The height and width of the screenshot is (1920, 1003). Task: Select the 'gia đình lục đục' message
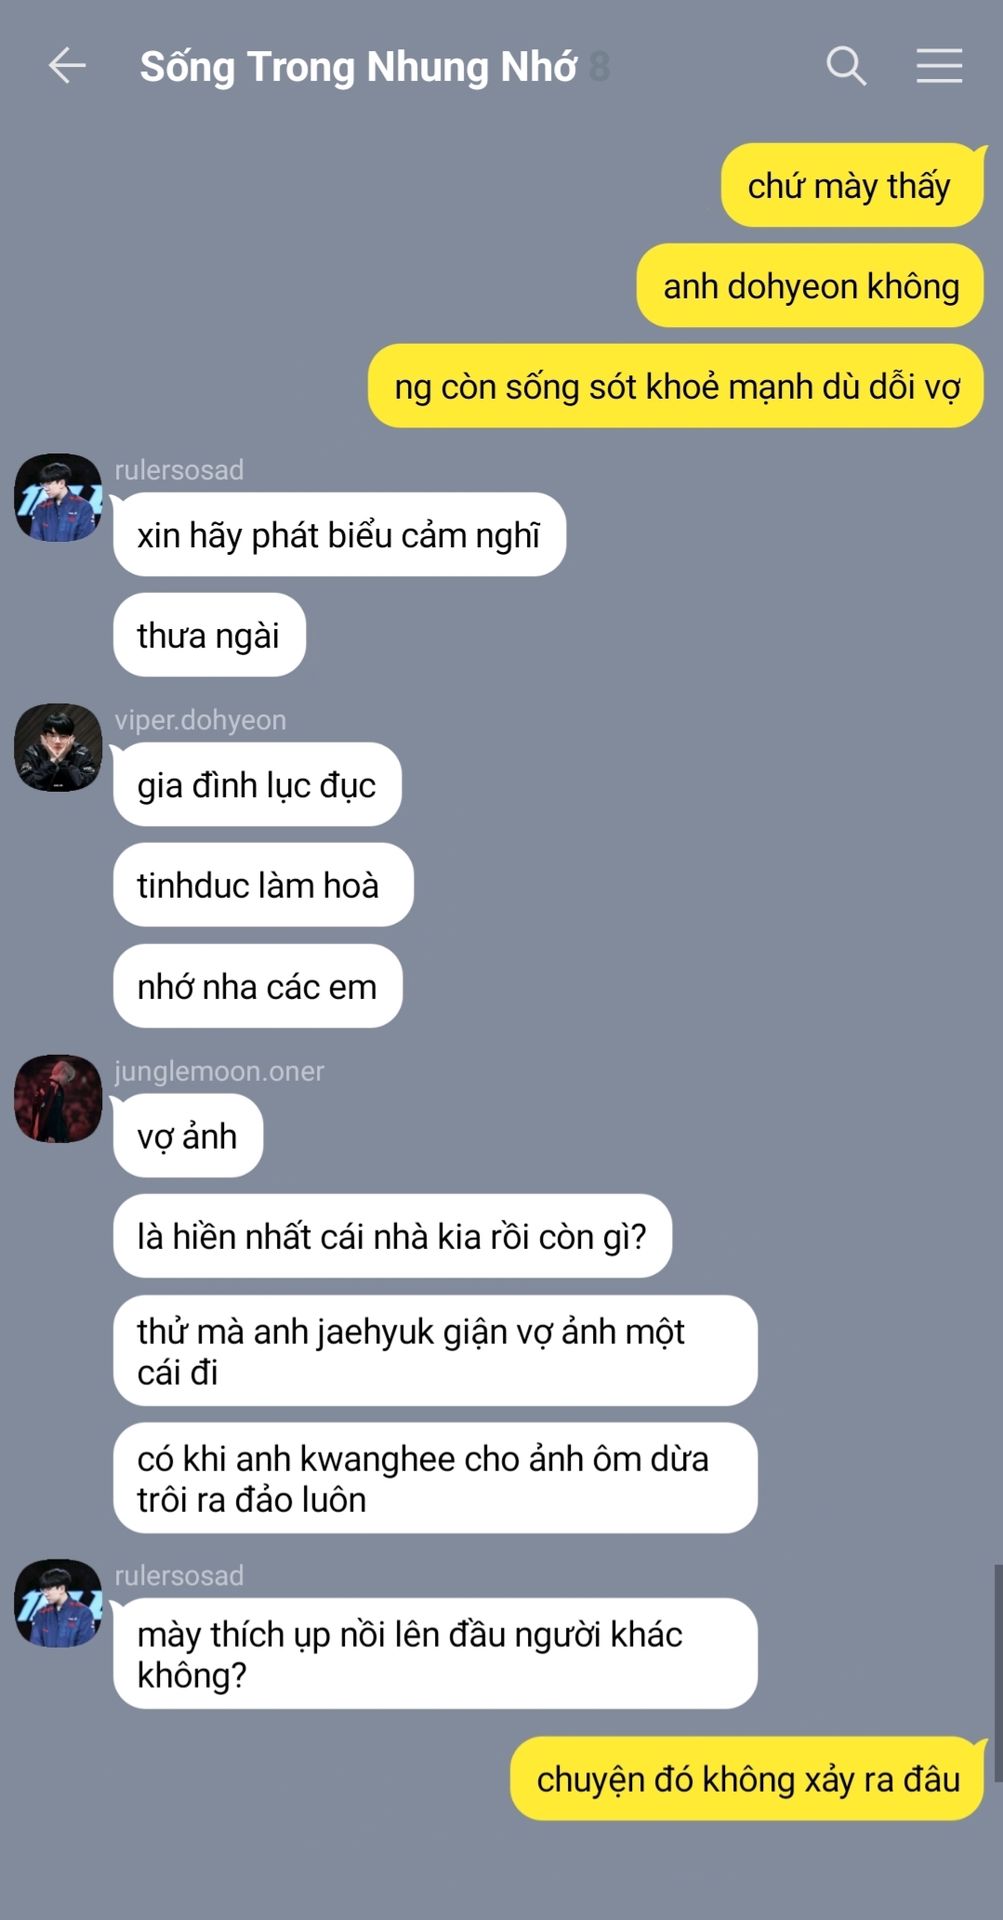(257, 785)
